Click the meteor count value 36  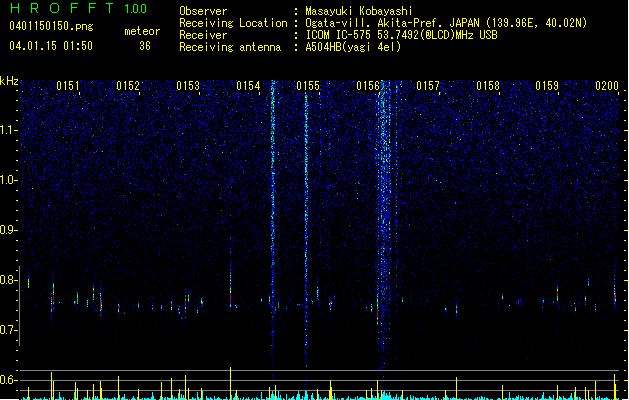point(145,46)
